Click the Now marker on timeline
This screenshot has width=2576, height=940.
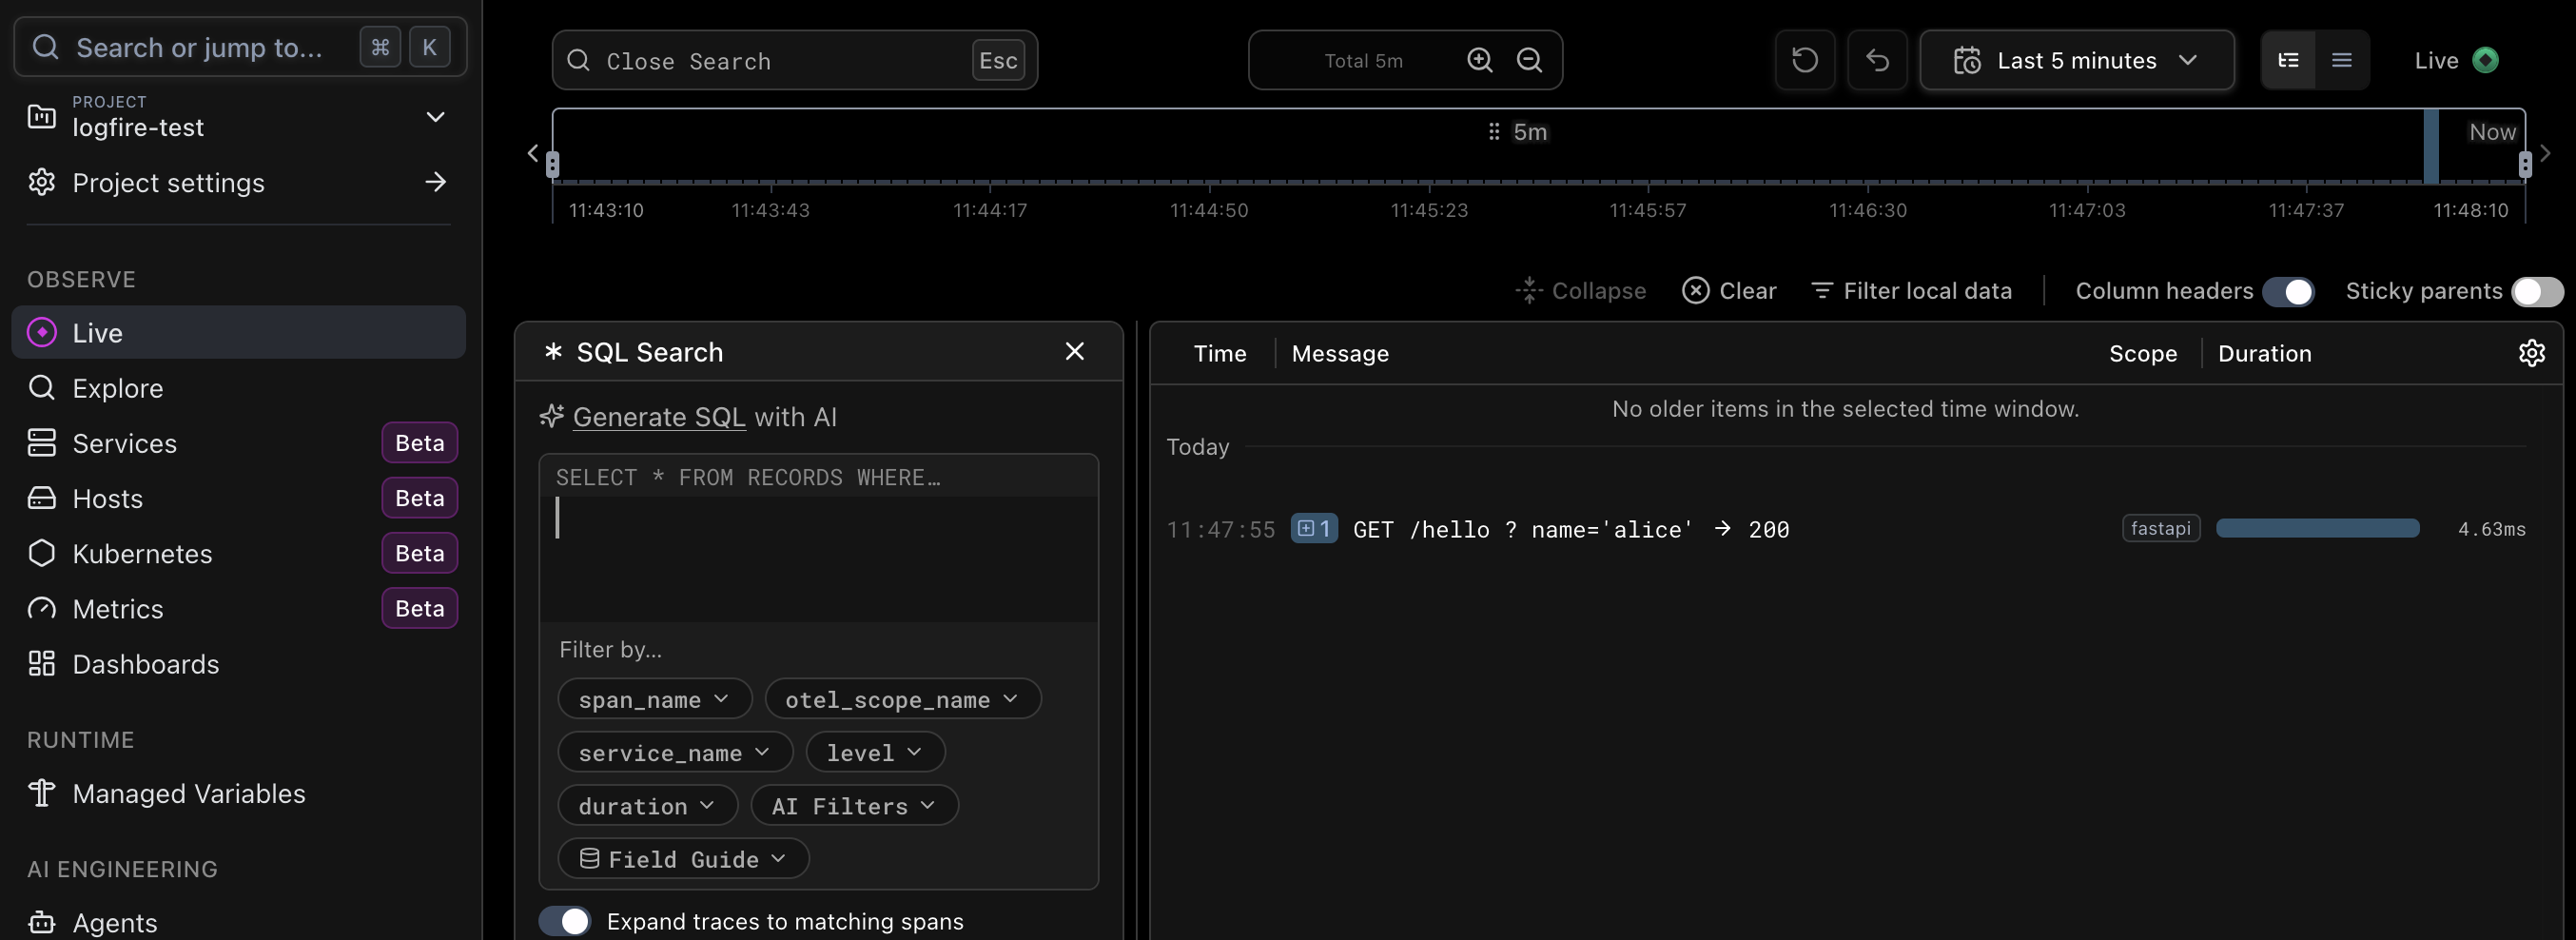(2491, 132)
